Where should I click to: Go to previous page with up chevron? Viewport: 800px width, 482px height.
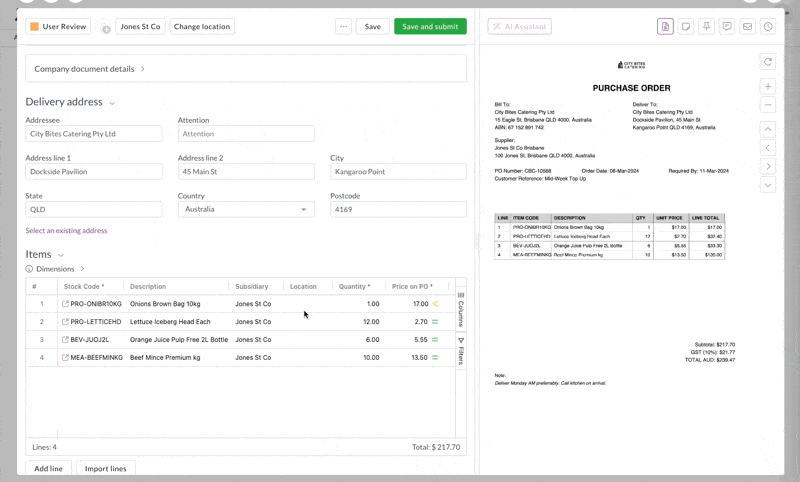pos(768,130)
